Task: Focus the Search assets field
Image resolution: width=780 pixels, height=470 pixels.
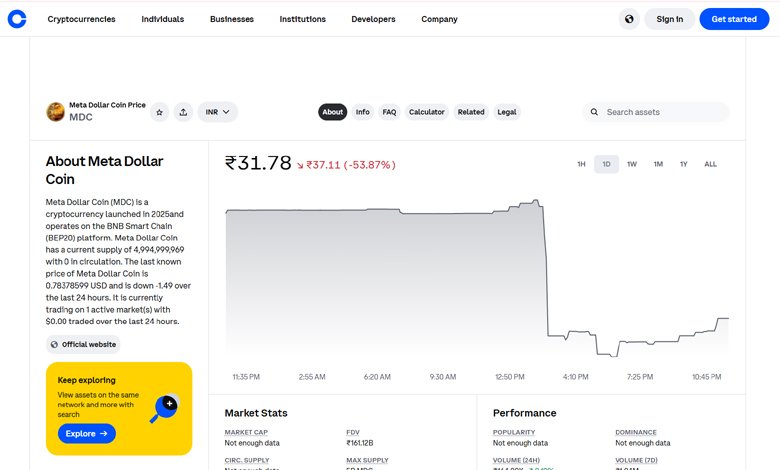Action: (x=656, y=112)
